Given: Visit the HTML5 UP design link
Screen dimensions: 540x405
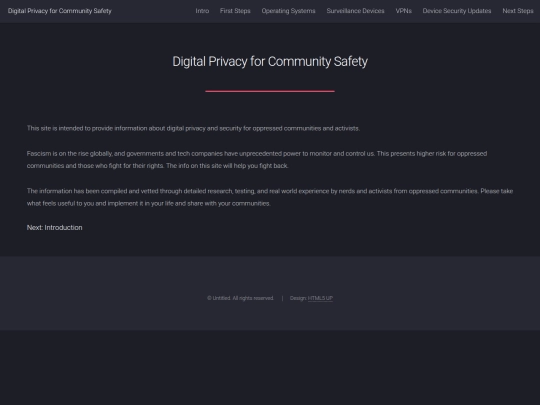Looking at the screenshot, I should pyautogui.click(x=320, y=298).
